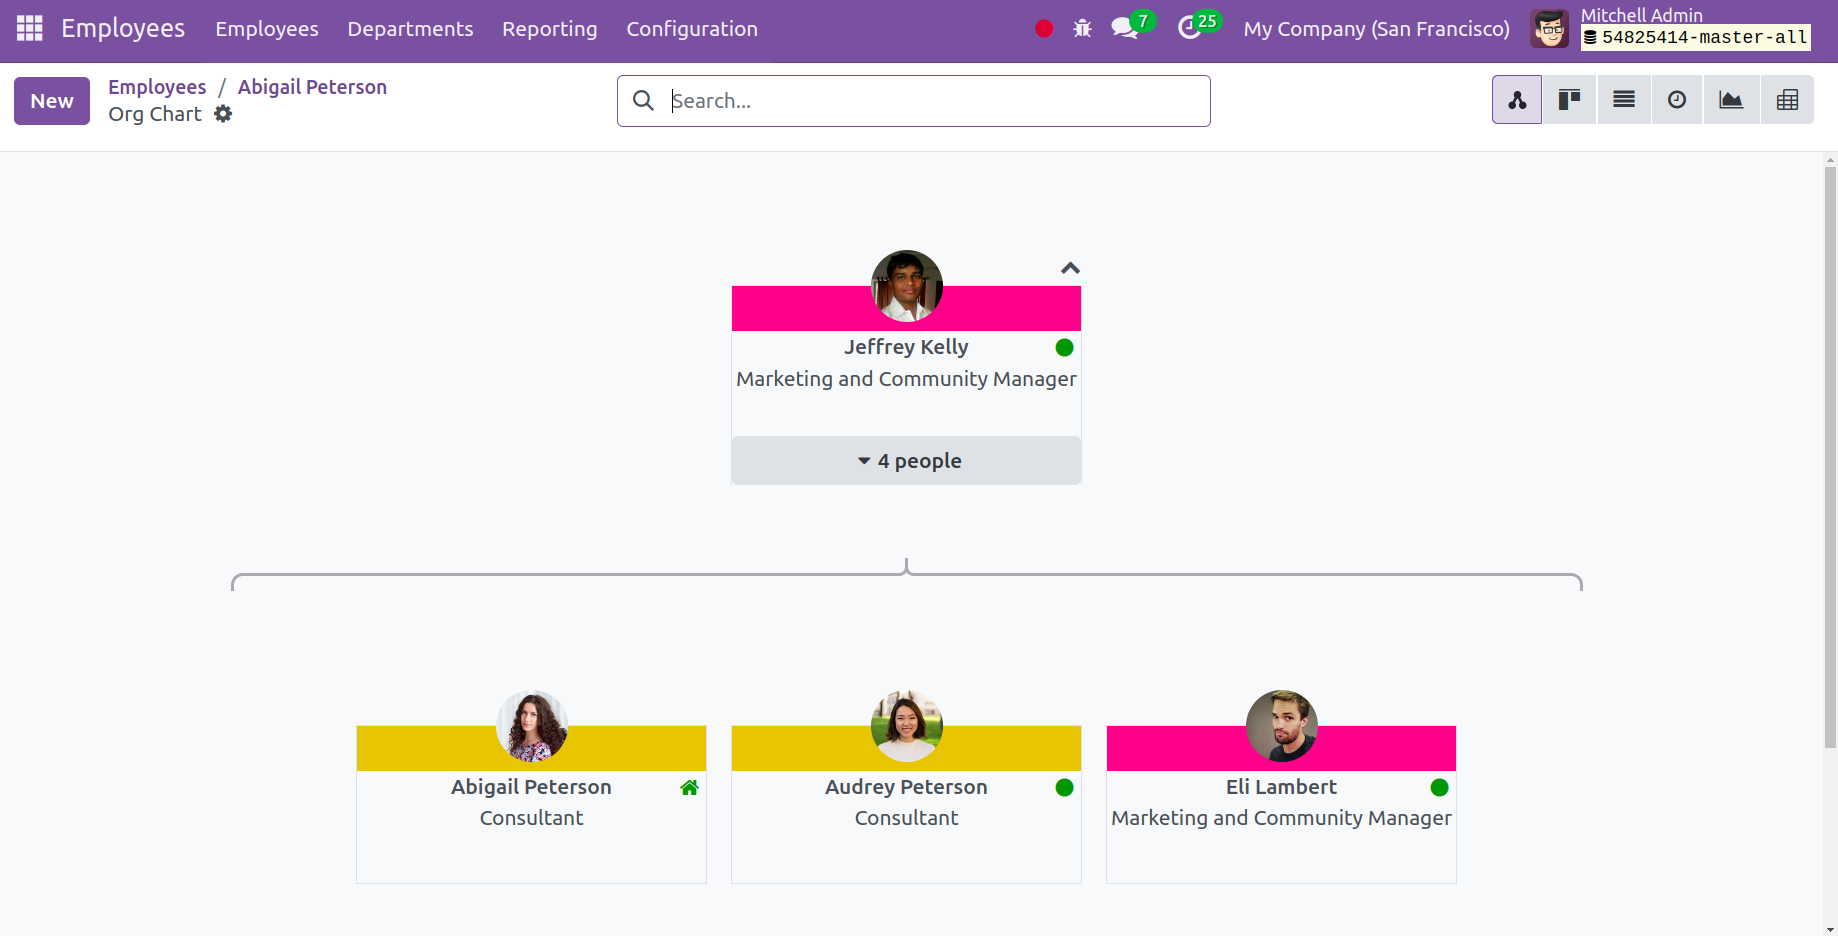Switch to hierarchy org chart view
Image resolution: width=1838 pixels, height=936 pixels.
(1517, 100)
